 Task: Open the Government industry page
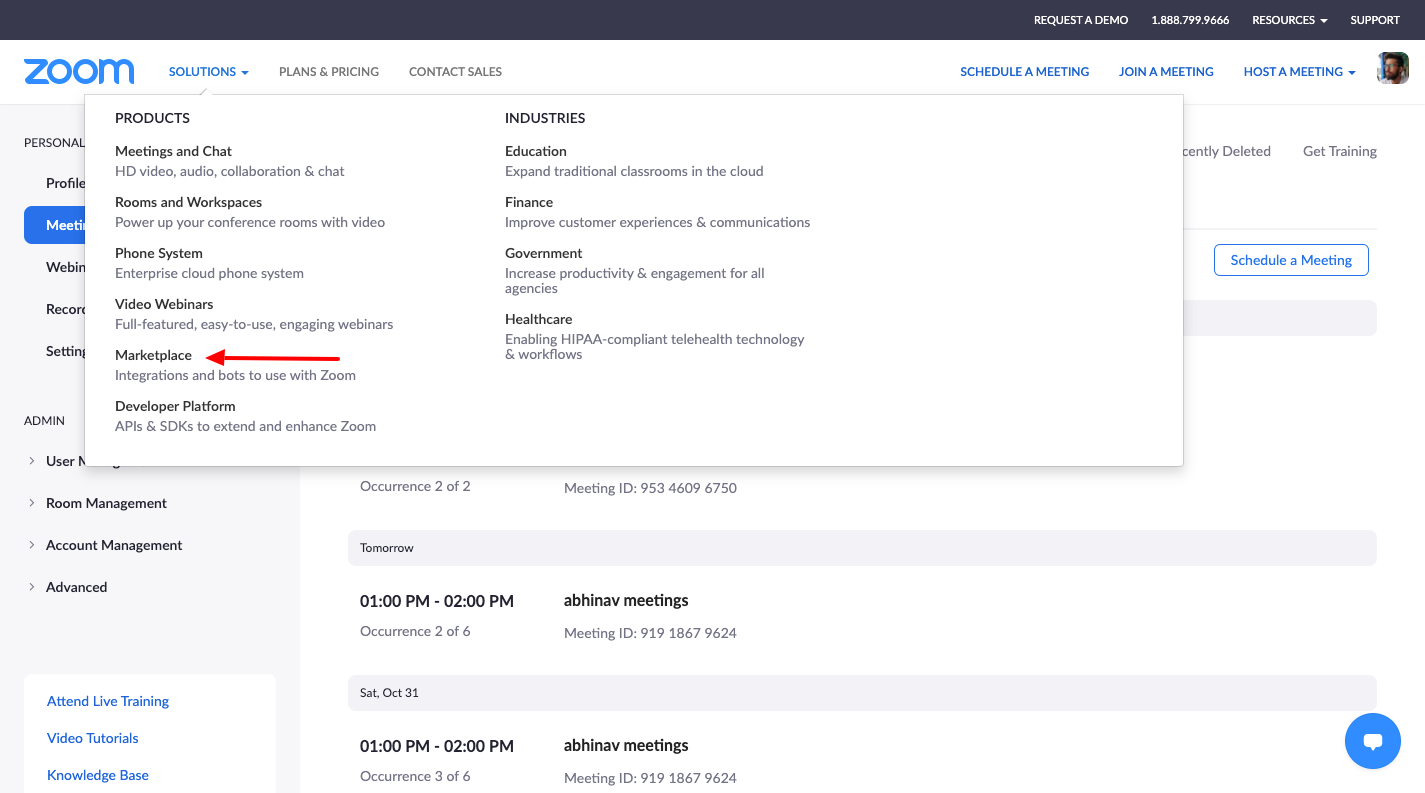(x=543, y=253)
